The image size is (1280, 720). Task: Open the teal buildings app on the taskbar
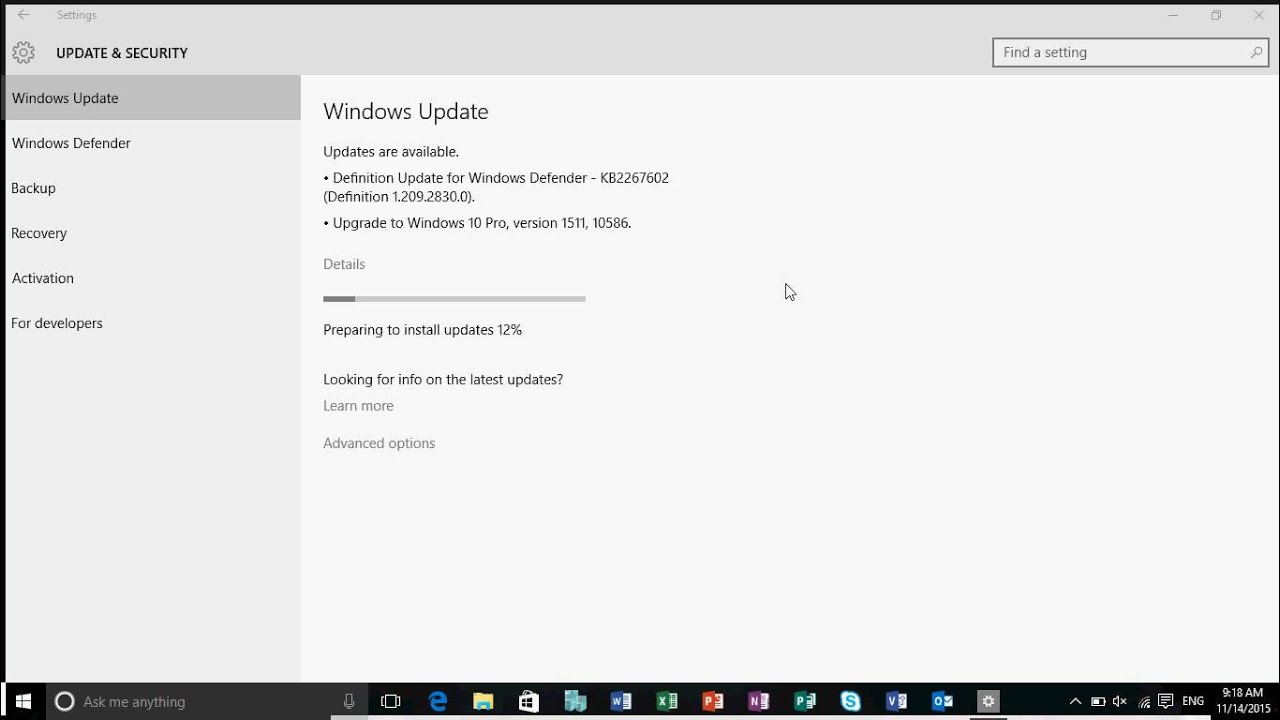tap(575, 702)
